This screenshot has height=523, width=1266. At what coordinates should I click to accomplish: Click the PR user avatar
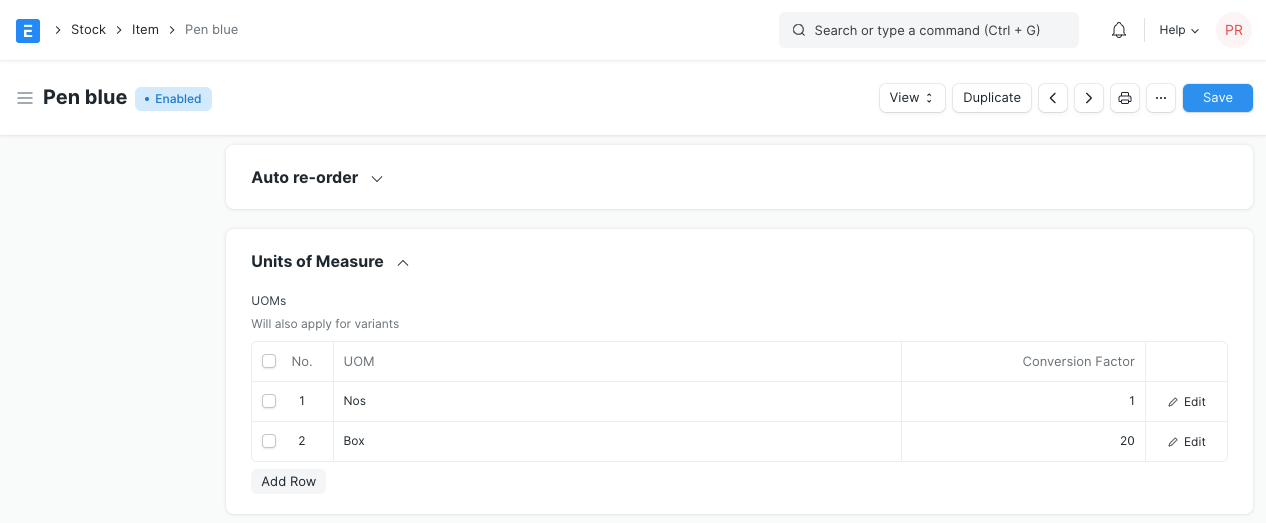tap(1233, 30)
